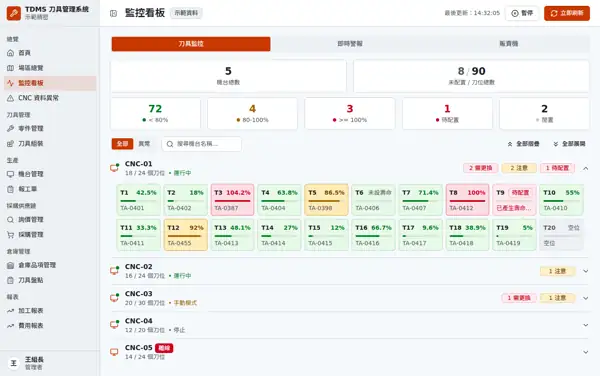Select the 全部 filter toggle
This screenshot has width=600, height=376.
[122, 144]
